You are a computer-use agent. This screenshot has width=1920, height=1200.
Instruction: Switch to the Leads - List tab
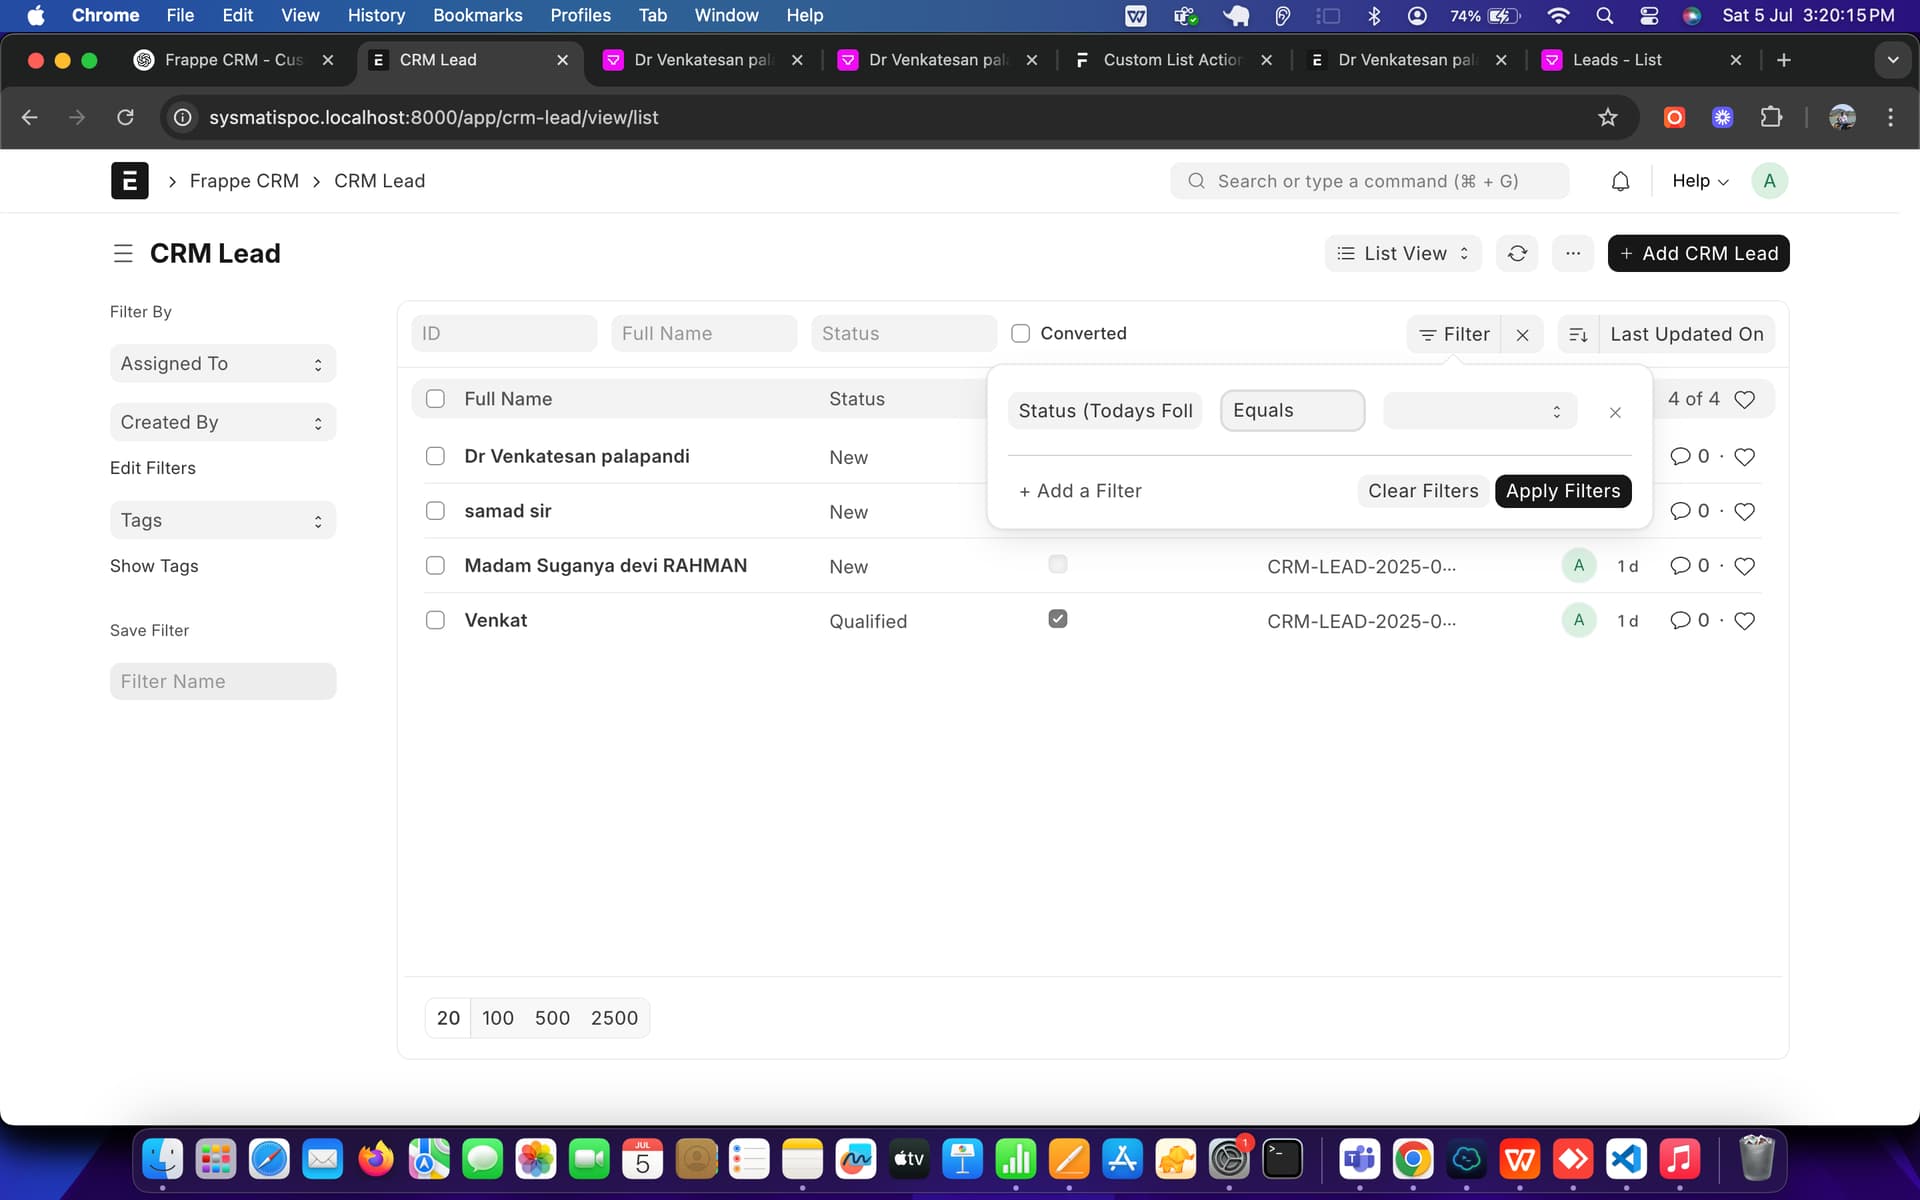(x=1640, y=60)
